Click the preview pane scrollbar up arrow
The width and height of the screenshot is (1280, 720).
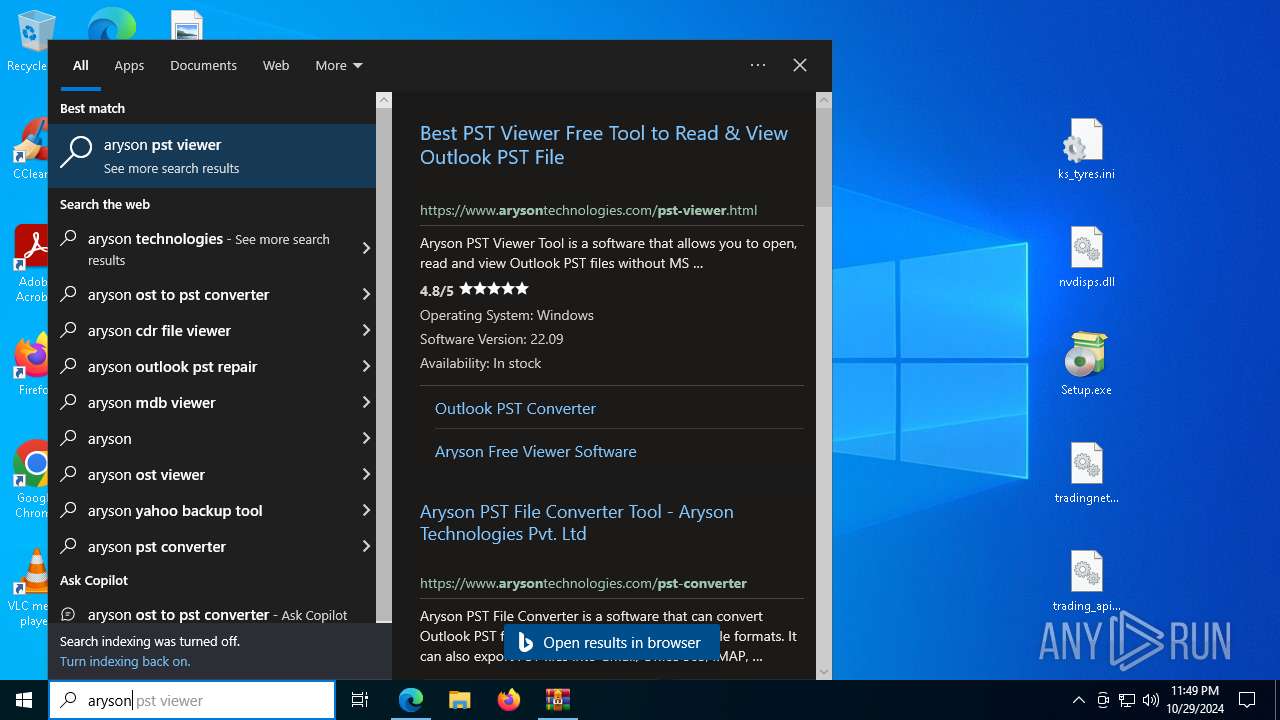(x=824, y=100)
